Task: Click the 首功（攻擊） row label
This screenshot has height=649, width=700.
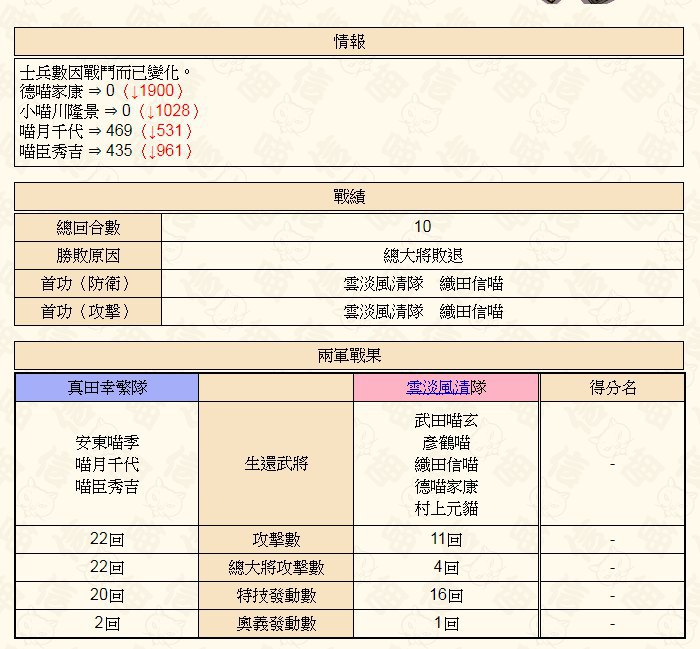Action: pyautogui.click(x=88, y=312)
